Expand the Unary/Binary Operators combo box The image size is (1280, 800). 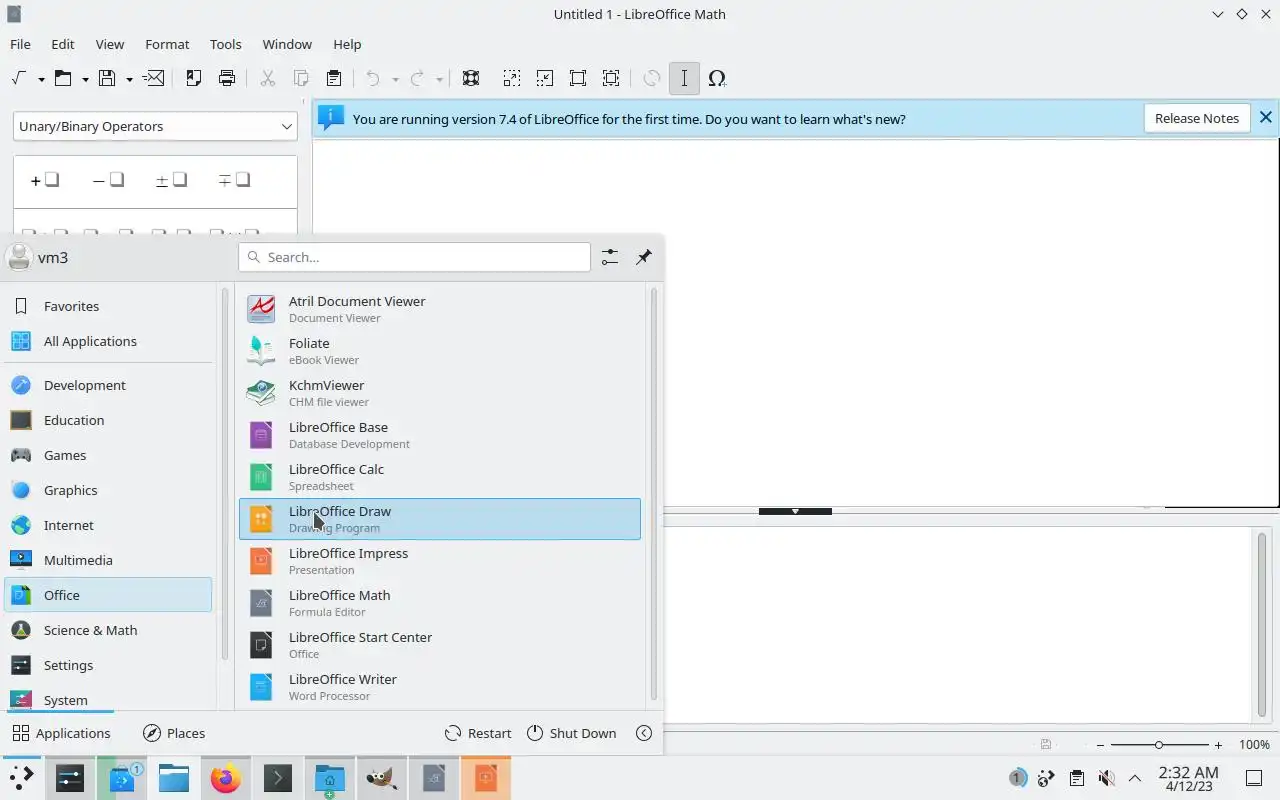tap(155, 126)
